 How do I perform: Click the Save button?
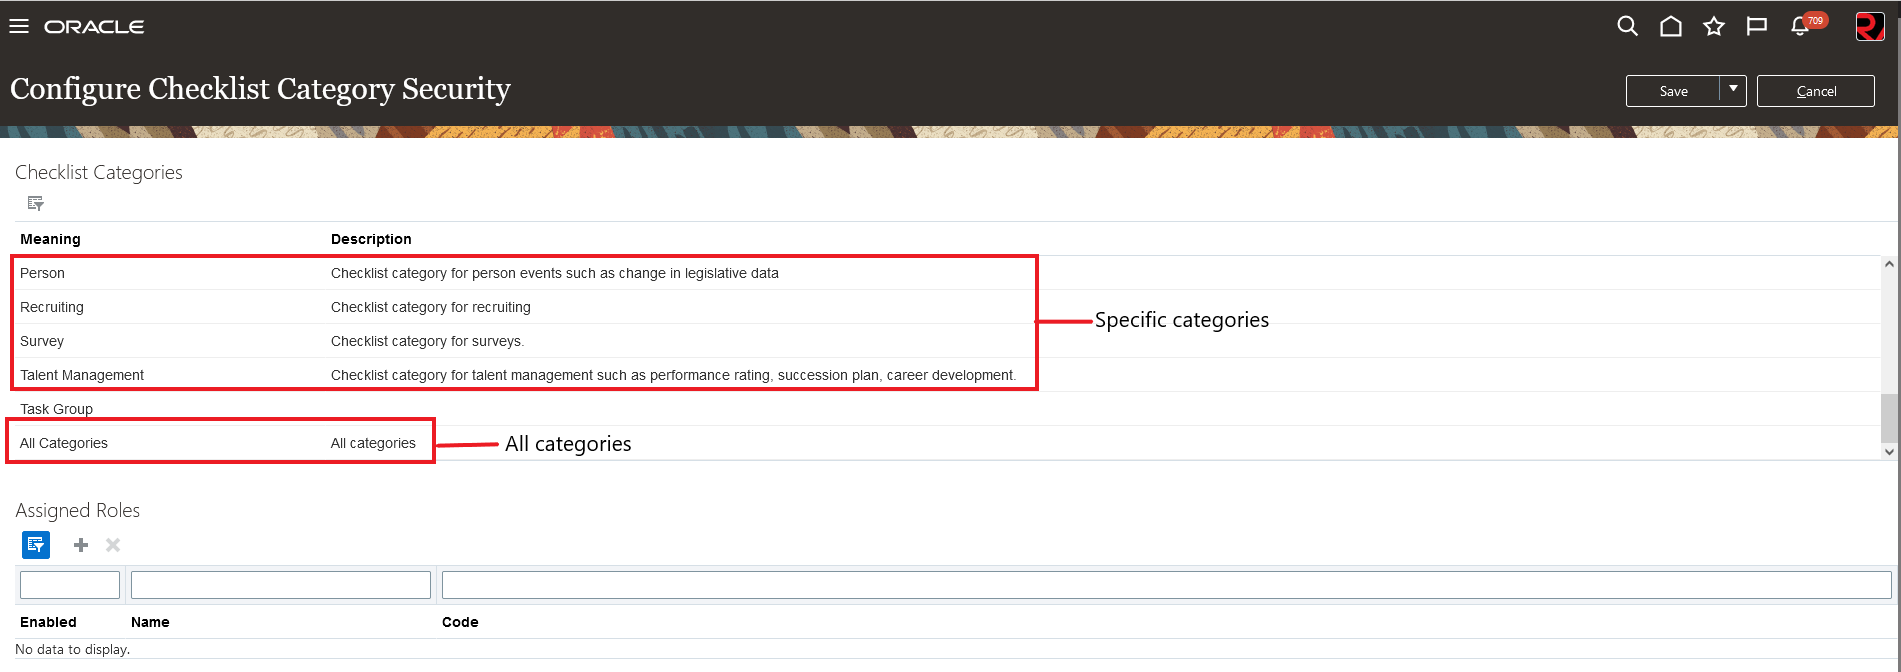(x=1673, y=91)
